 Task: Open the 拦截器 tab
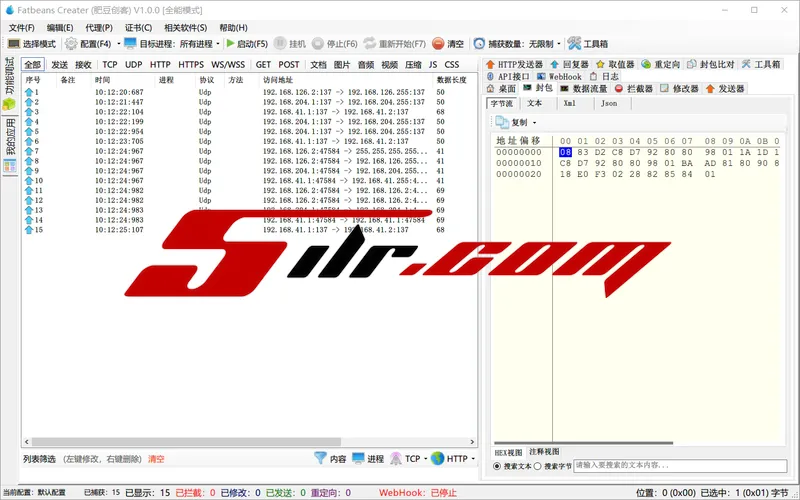634,88
